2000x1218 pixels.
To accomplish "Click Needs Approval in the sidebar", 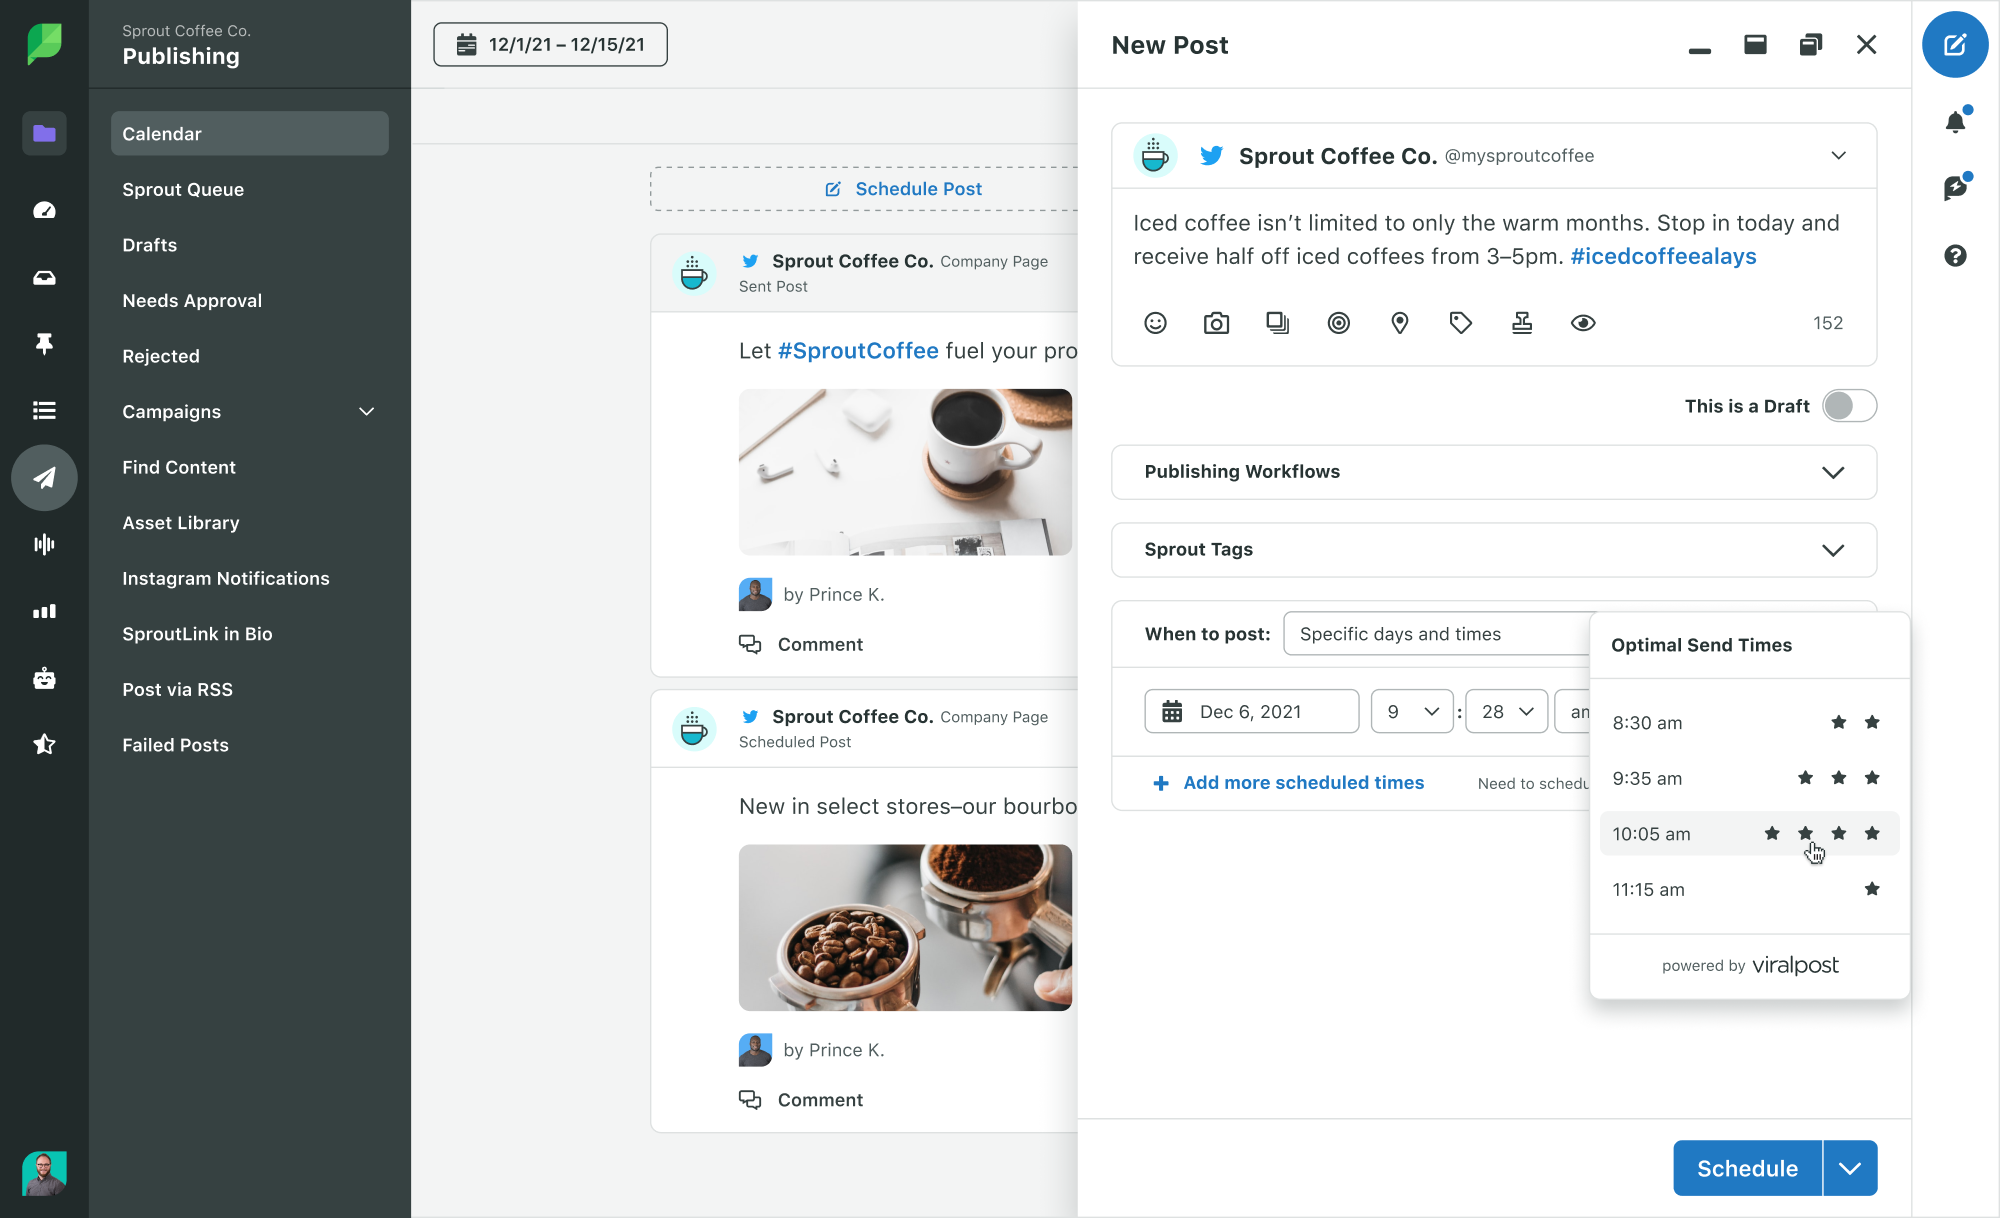I will [x=191, y=301].
